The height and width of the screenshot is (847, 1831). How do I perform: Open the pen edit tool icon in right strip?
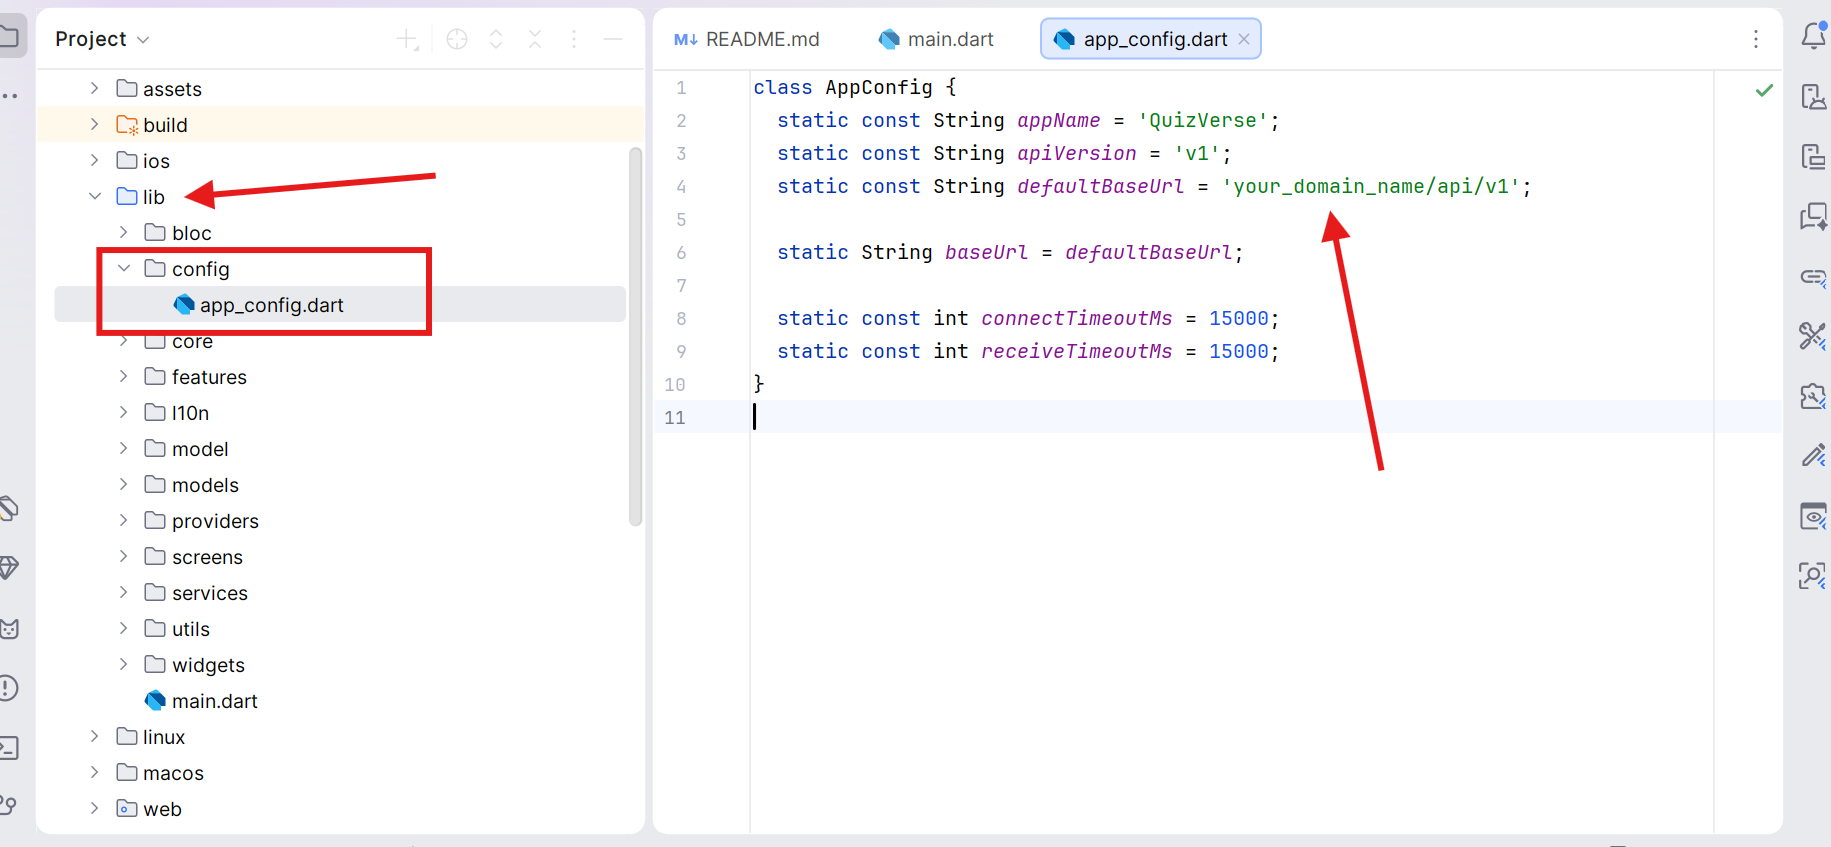coord(1813,456)
